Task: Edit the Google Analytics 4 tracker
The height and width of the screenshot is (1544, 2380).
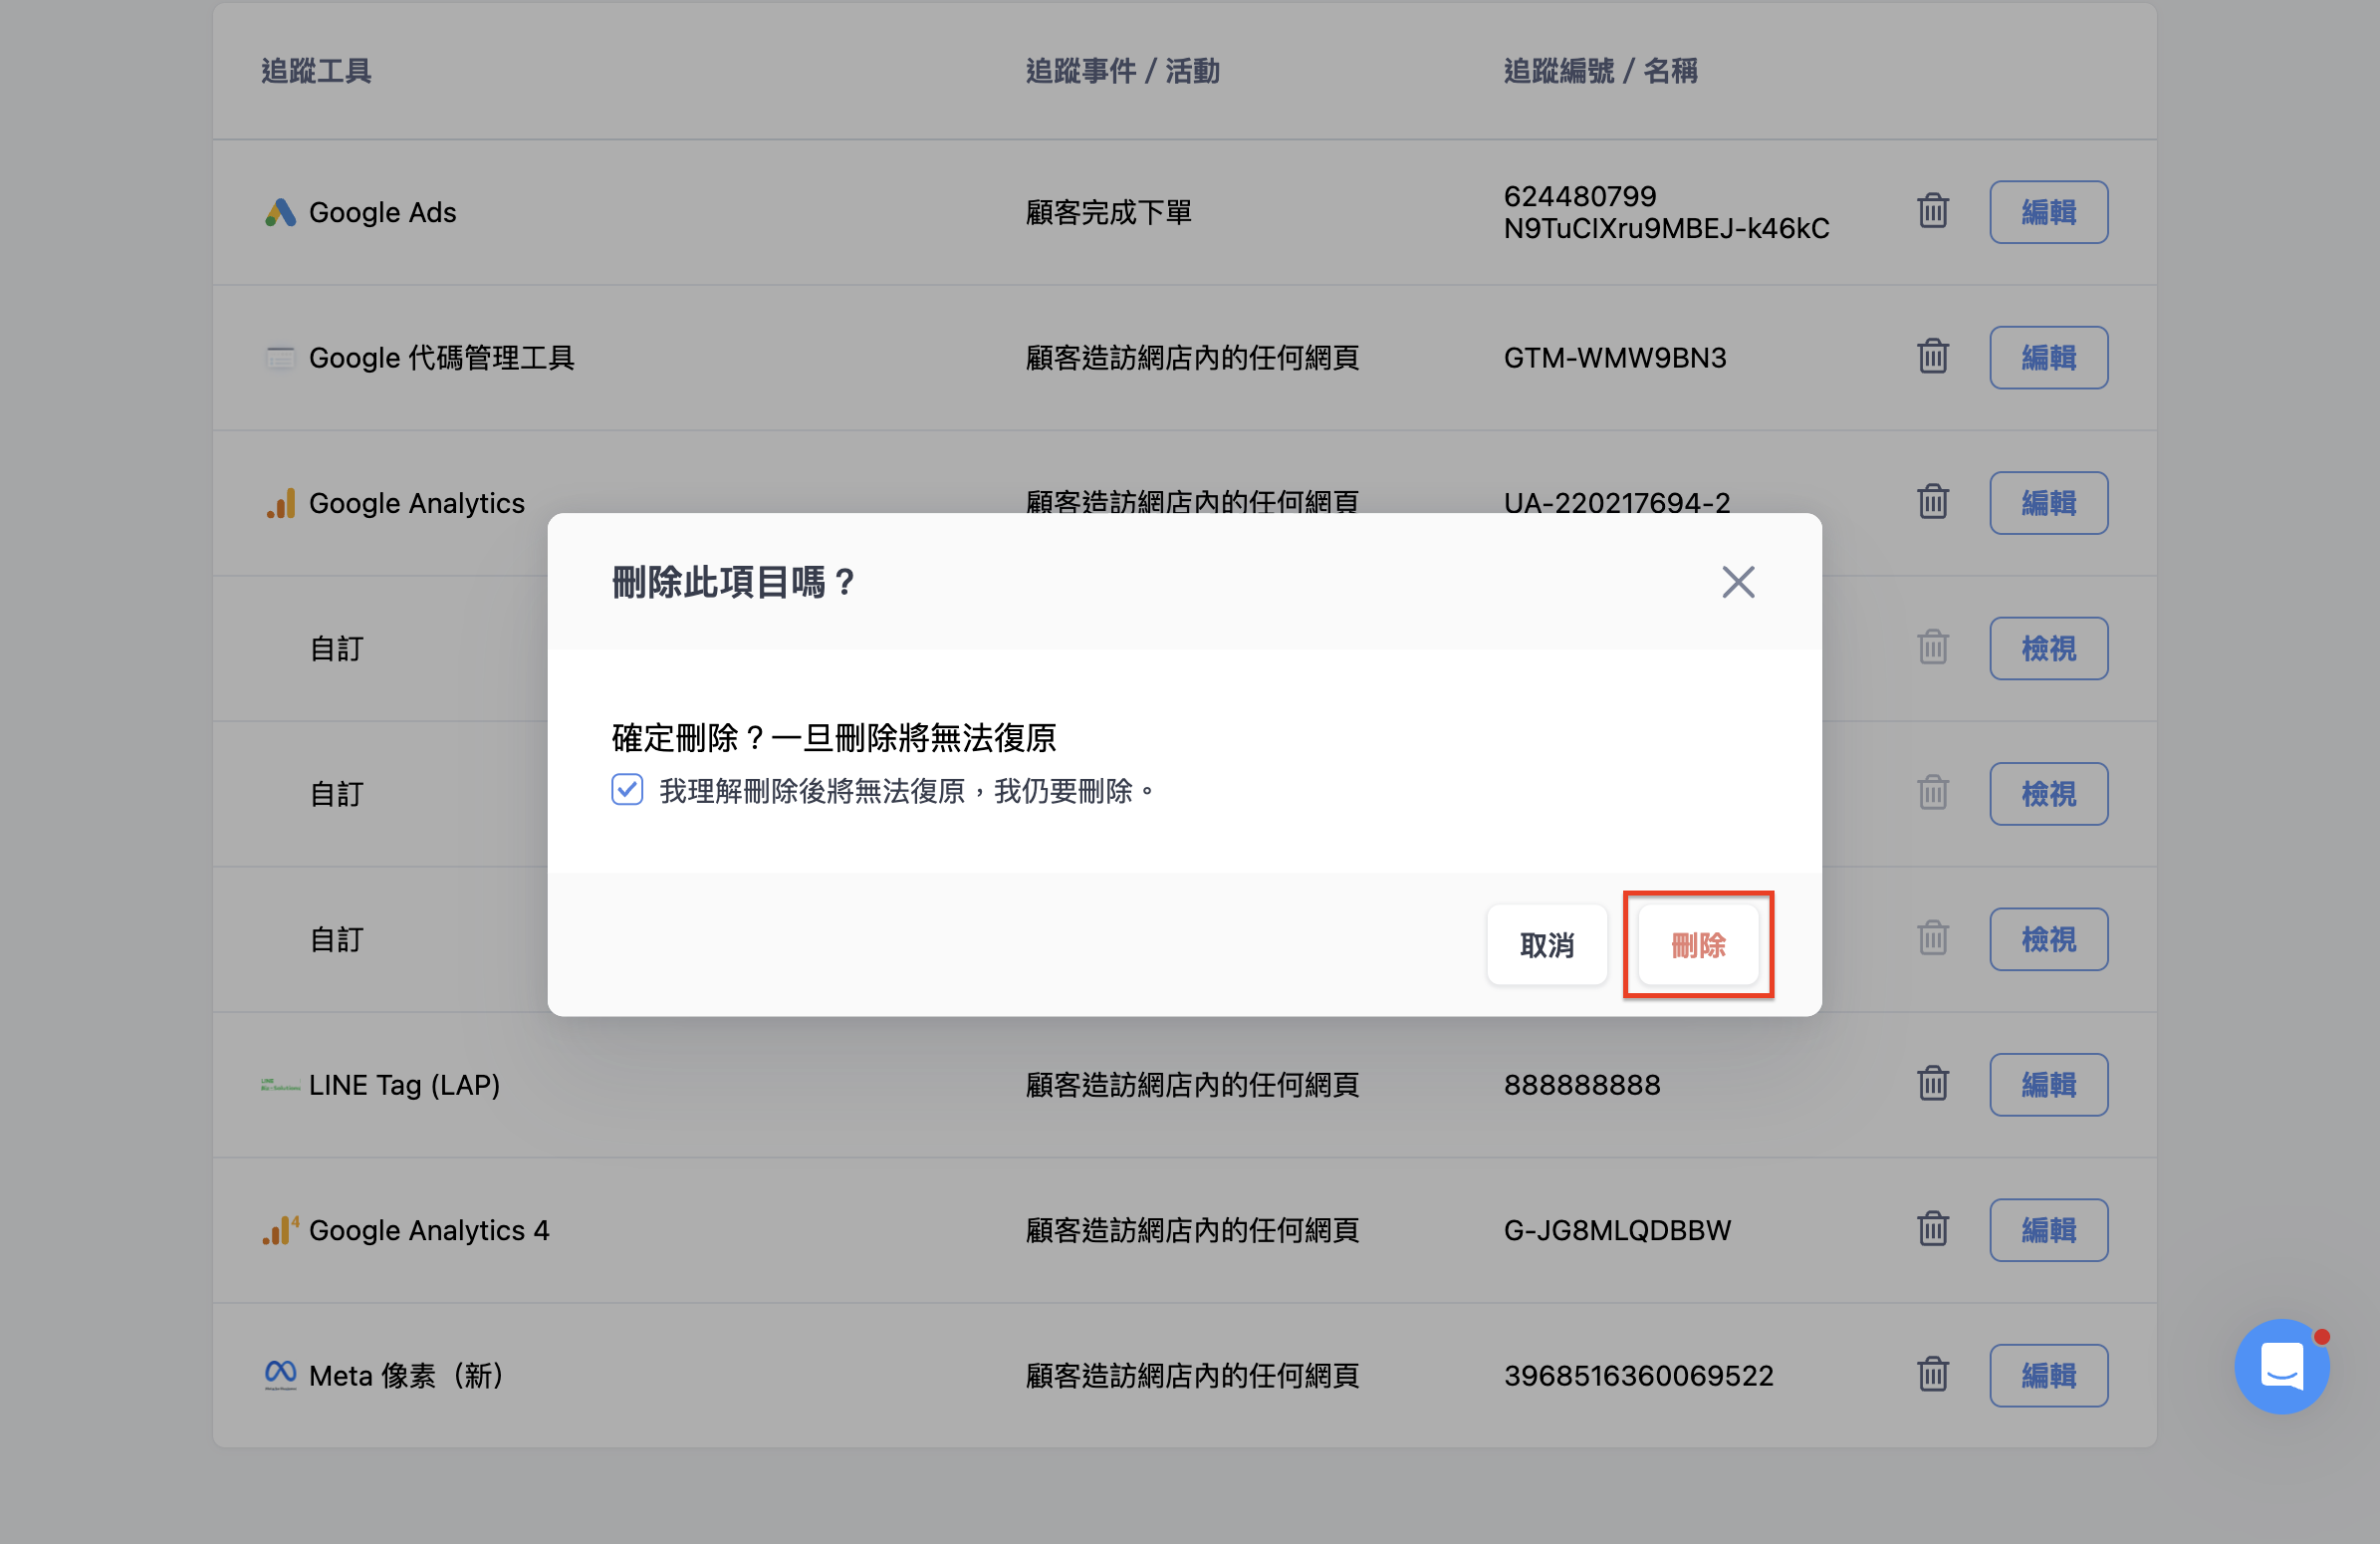Action: tap(2048, 1230)
